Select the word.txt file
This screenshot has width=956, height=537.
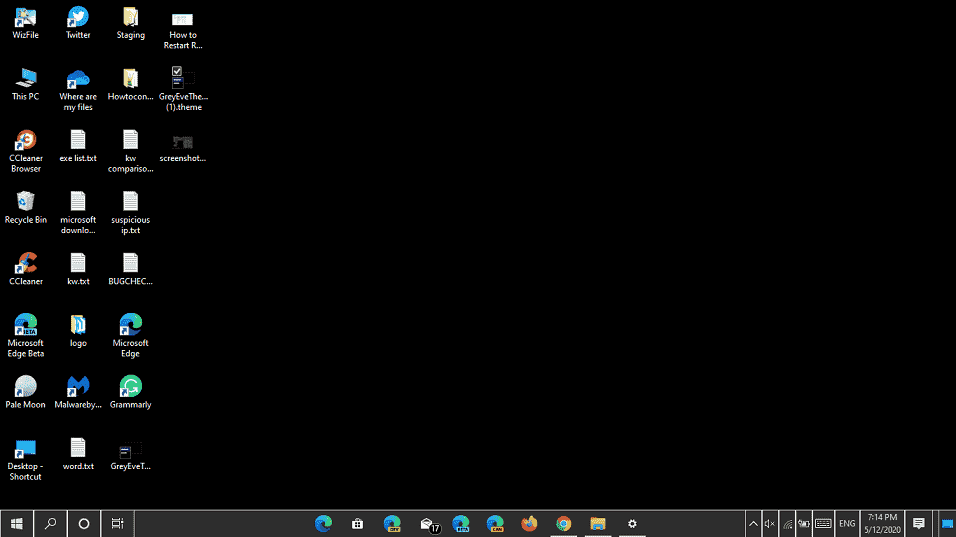[x=78, y=455]
